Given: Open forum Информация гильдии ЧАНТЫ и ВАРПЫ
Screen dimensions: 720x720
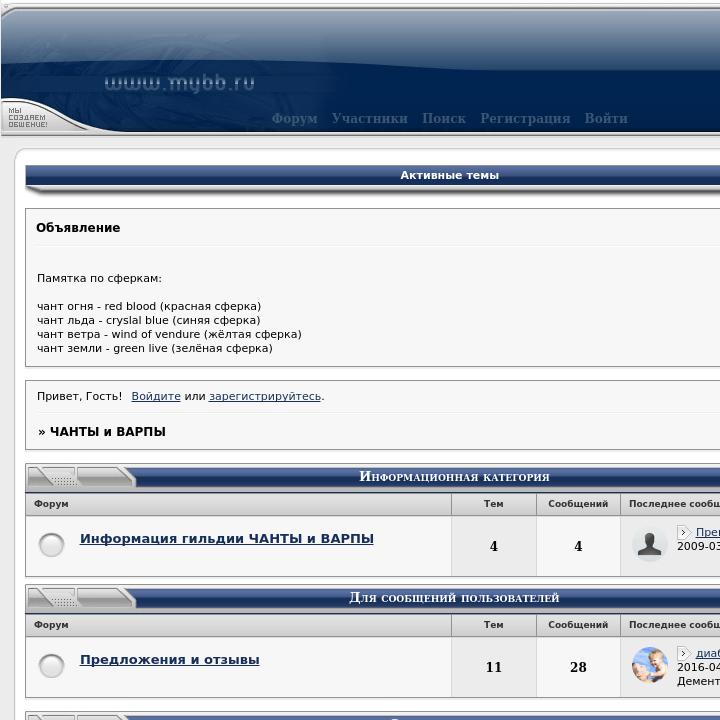Looking at the screenshot, I should click(227, 539).
